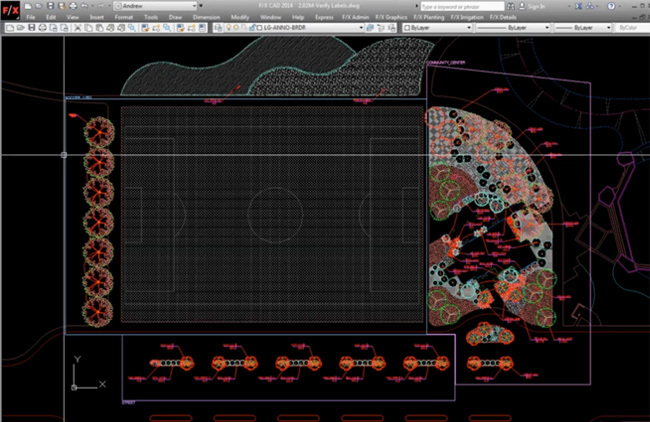Click the F/X application menu logo
650x422 pixels.
tap(10, 11)
